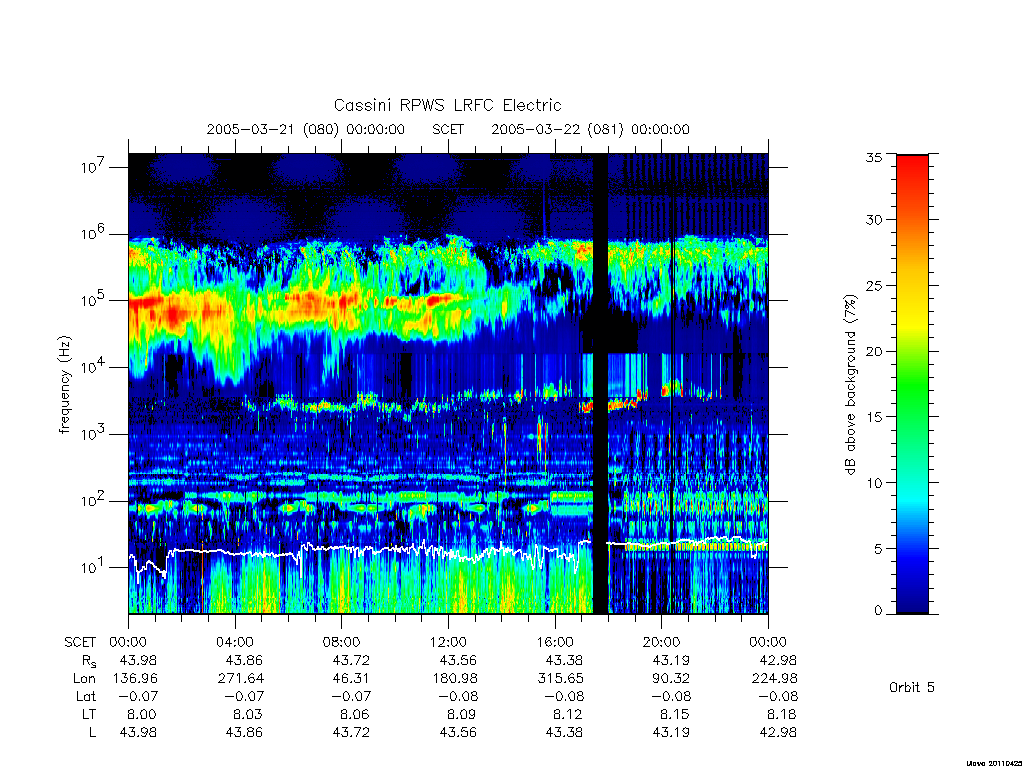The height and width of the screenshot is (768, 1024).
Task: Click the 04:00 time axis label
Action: click(234, 642)
